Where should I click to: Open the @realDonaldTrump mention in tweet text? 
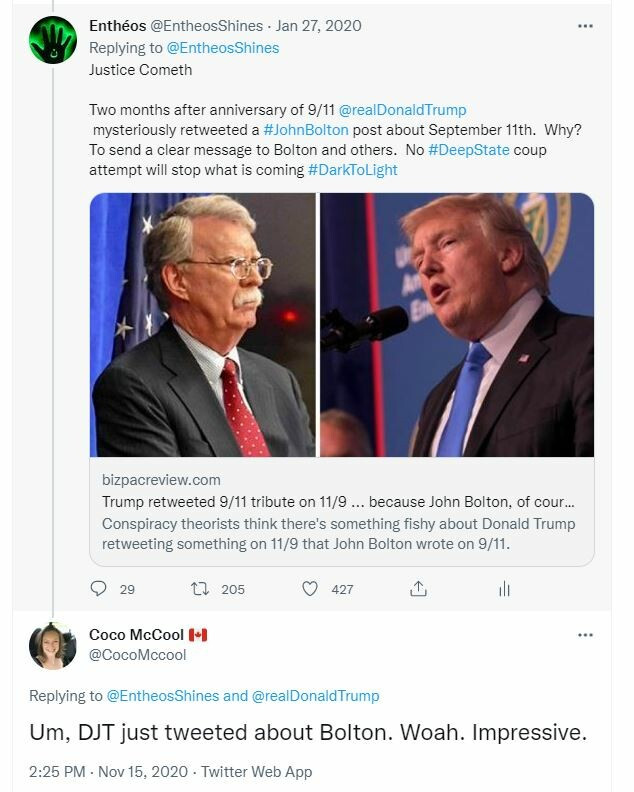point(404,110)
